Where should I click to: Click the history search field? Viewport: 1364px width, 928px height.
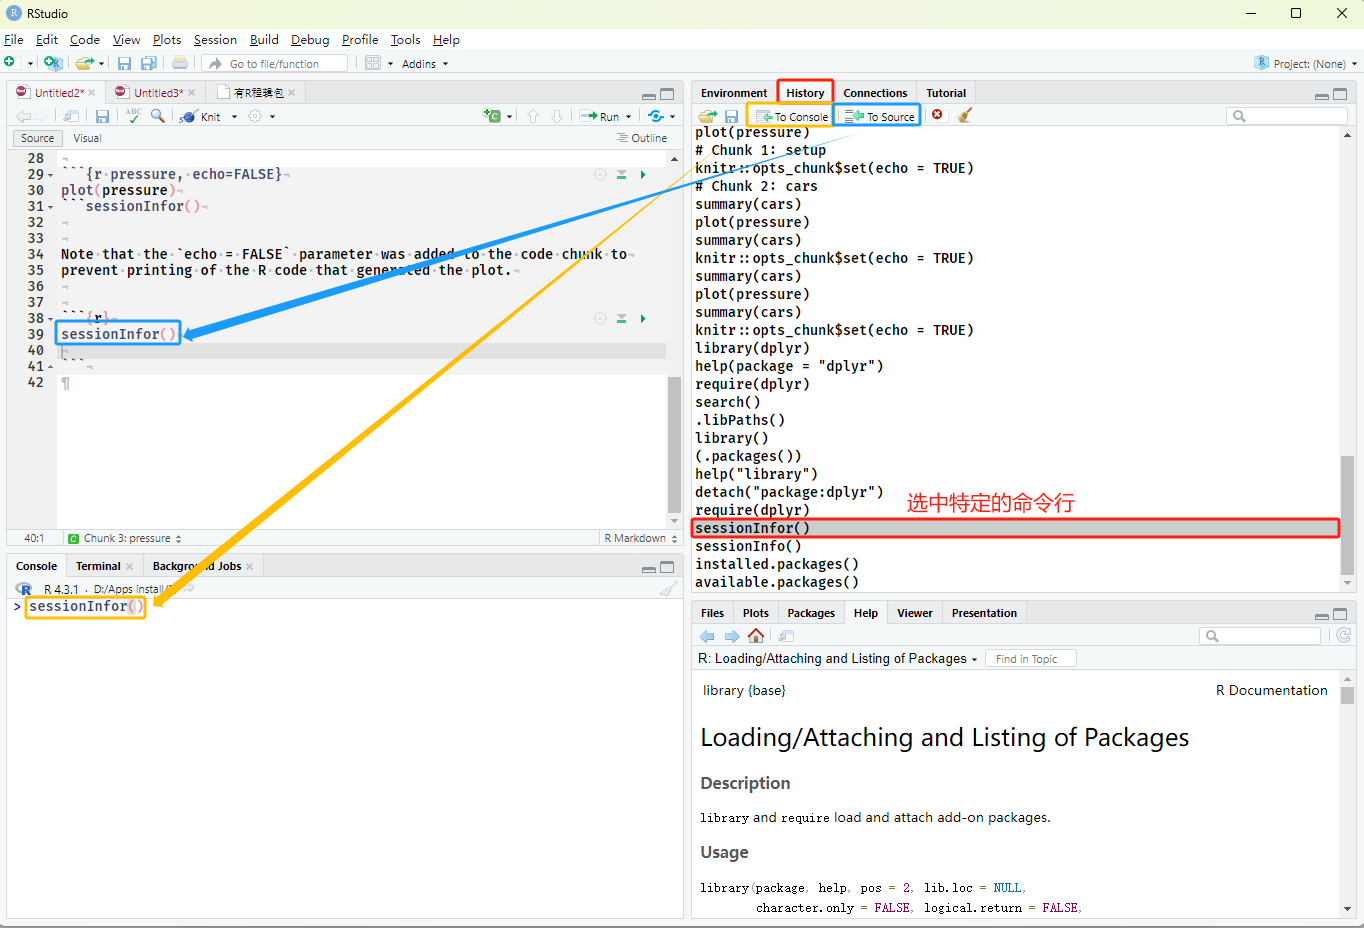[1287, 116]
